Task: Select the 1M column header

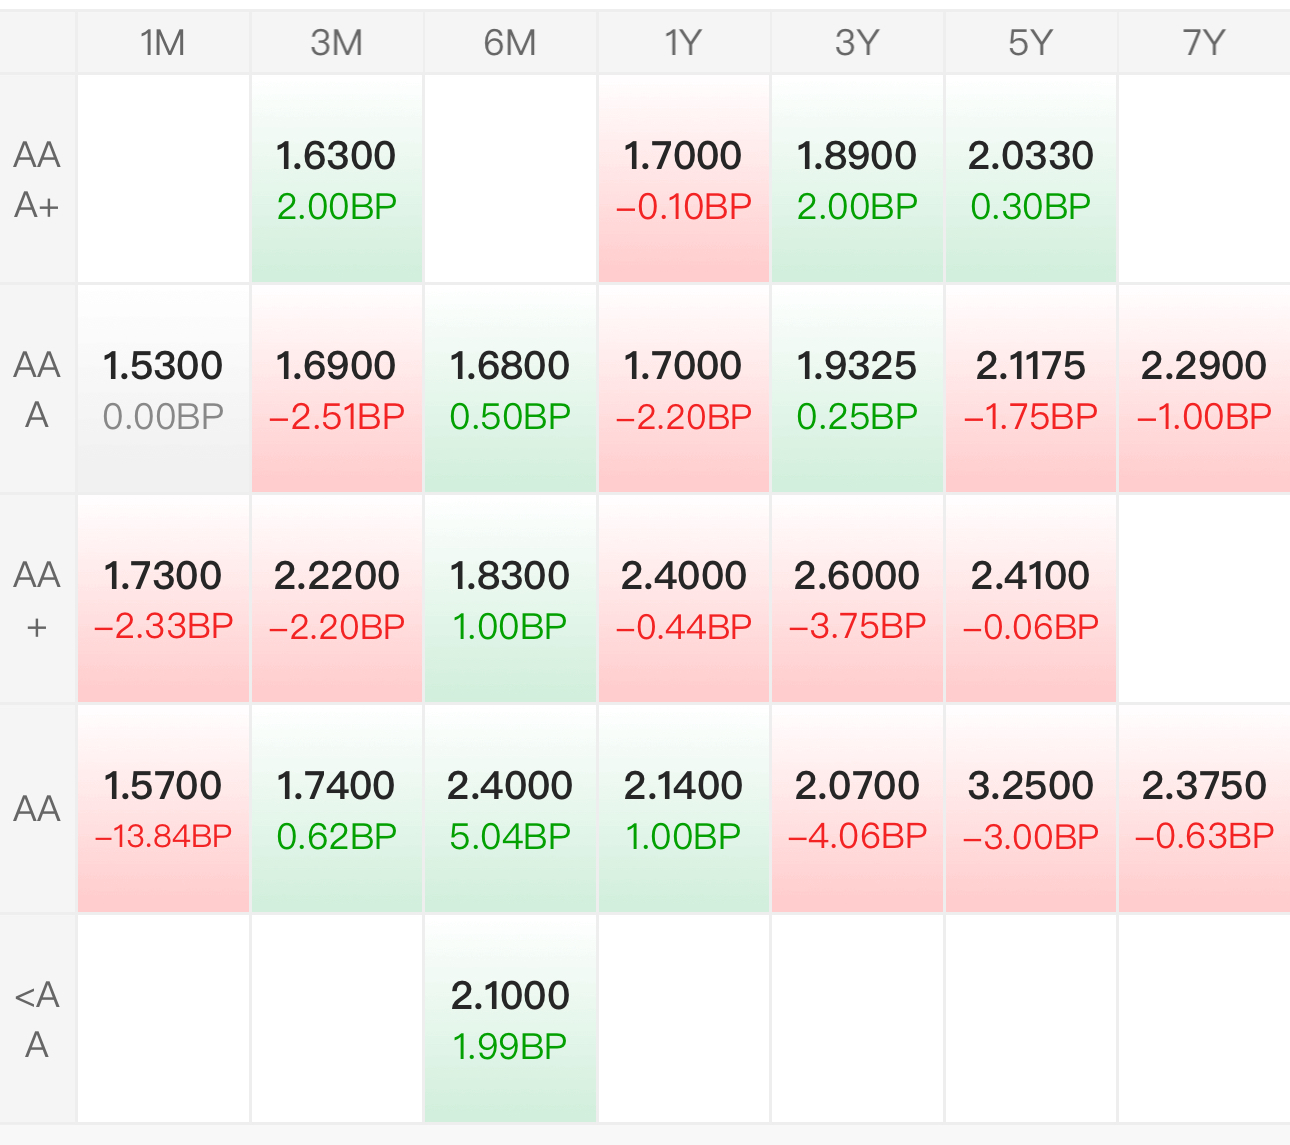Action: click(163, 43)
